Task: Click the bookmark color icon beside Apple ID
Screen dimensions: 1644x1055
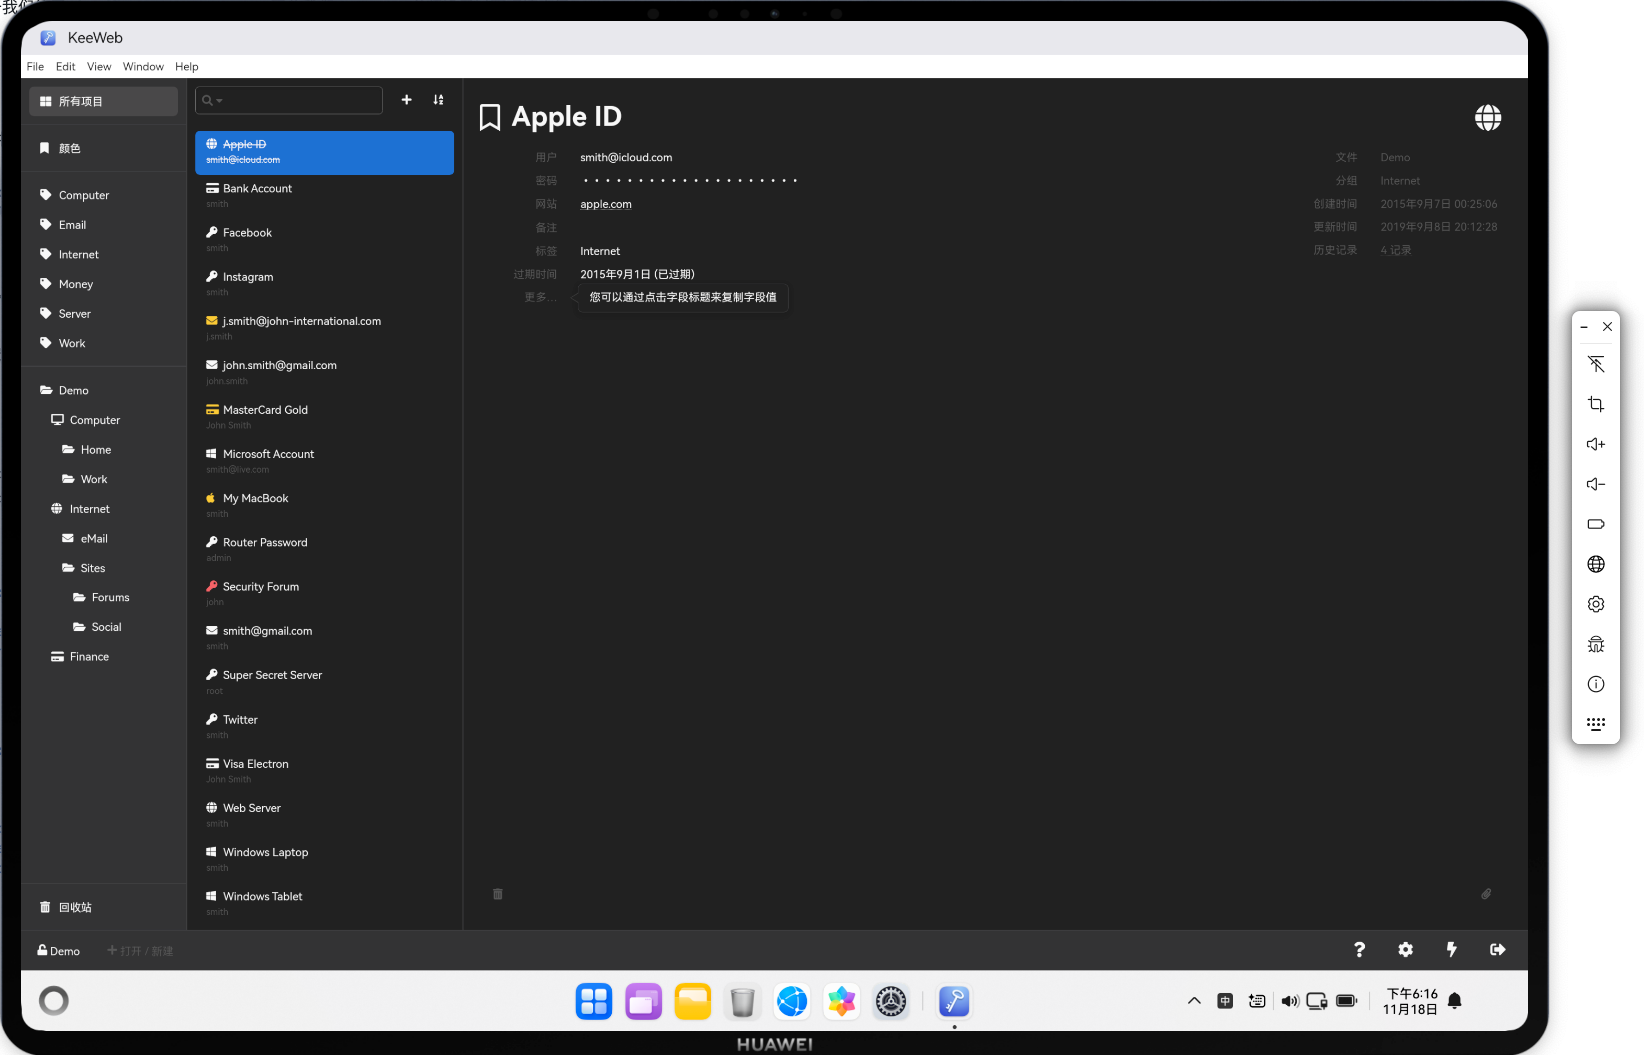Action: pyautogui.click(x=490, y=117)
